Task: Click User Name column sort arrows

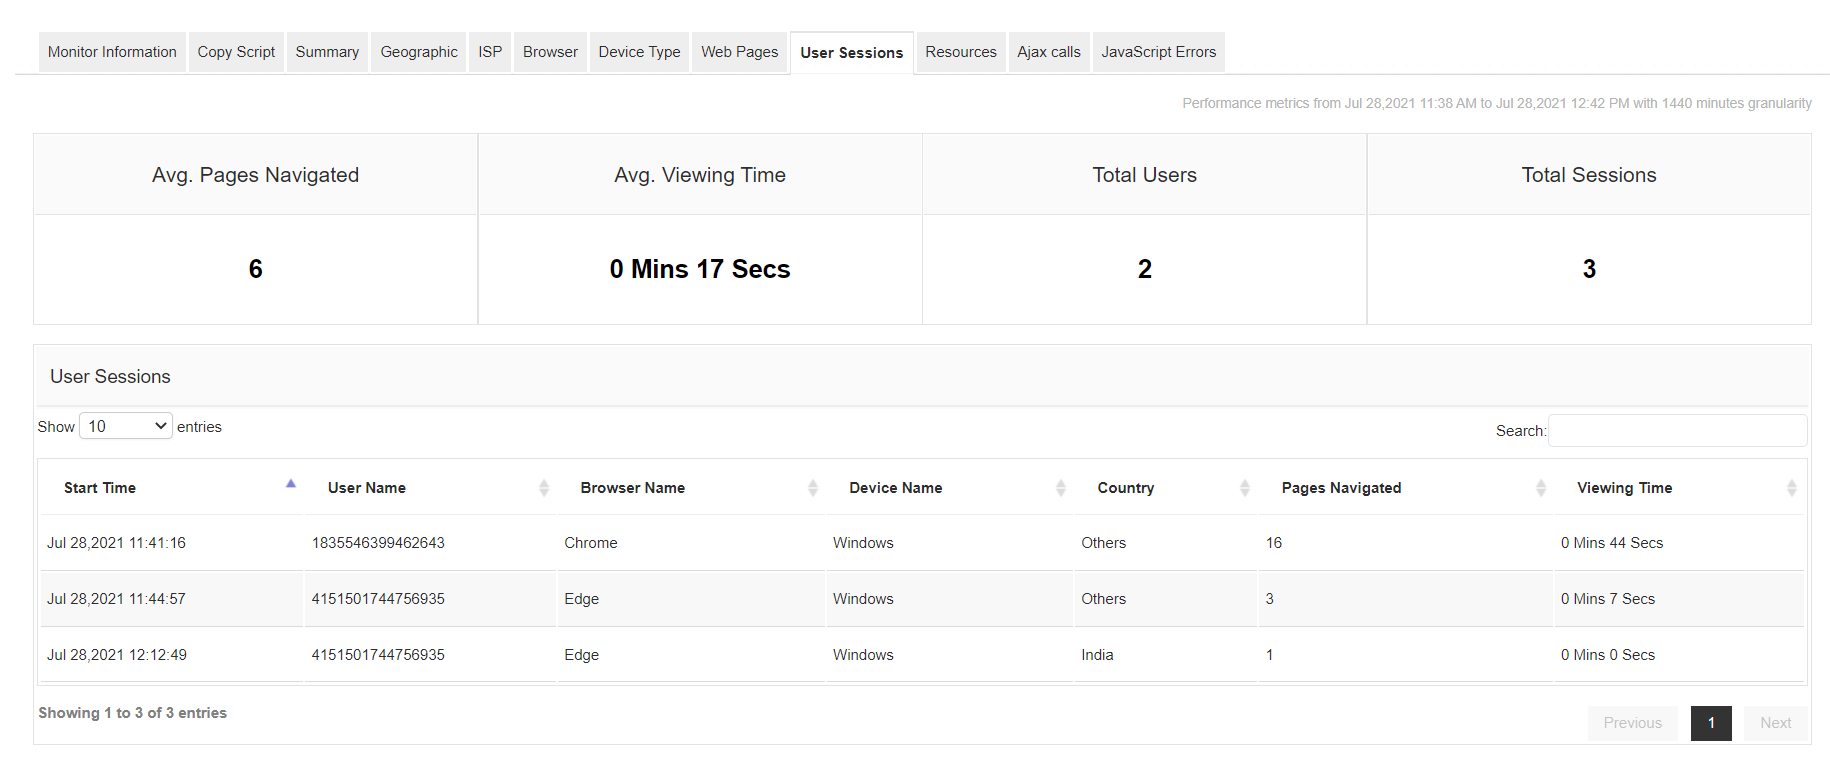Action: 544,488
